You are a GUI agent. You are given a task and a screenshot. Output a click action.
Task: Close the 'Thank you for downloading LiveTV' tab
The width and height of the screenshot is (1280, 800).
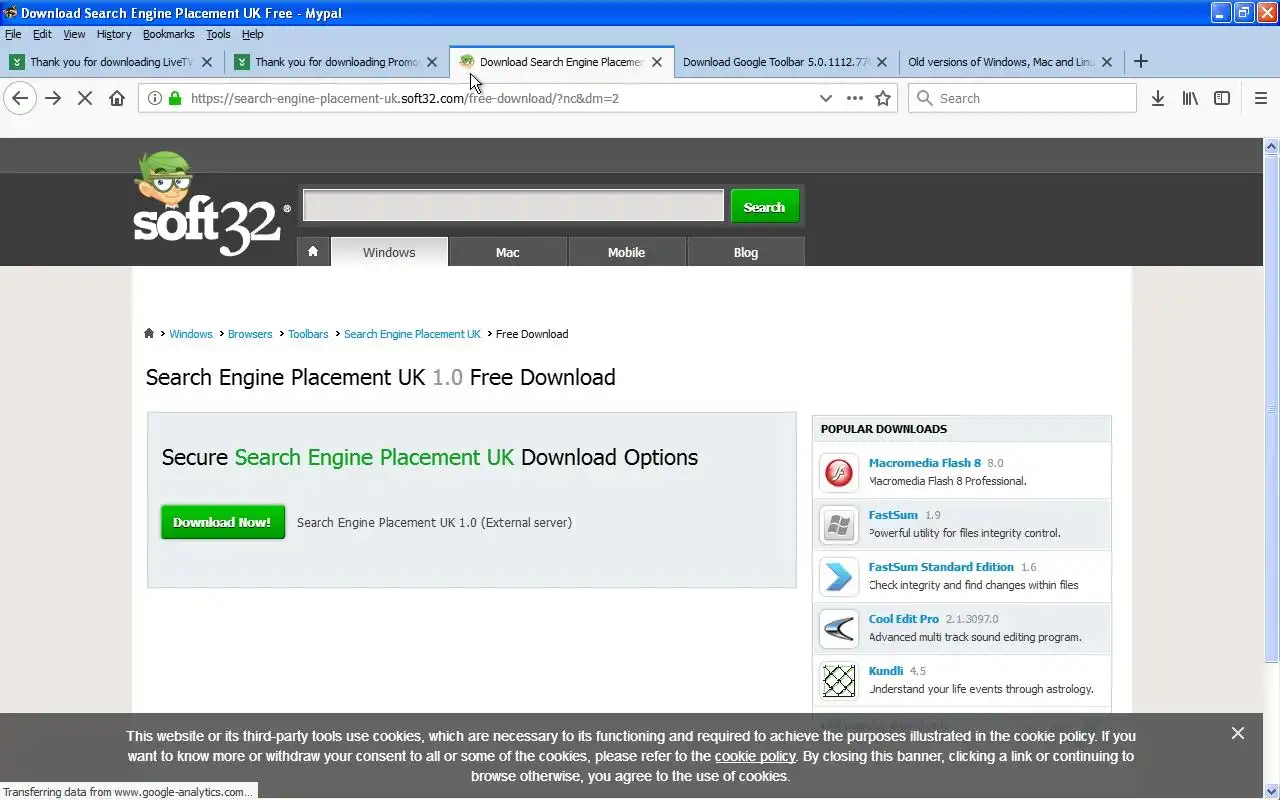tap(207, 61)
